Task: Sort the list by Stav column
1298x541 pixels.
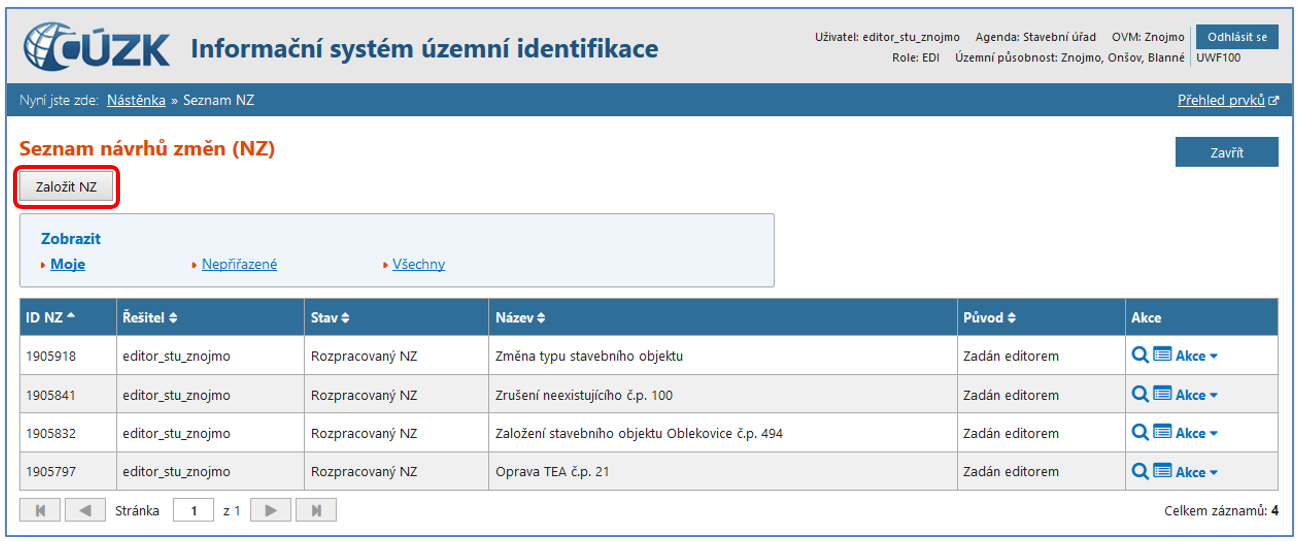Action: pos(330,318)
